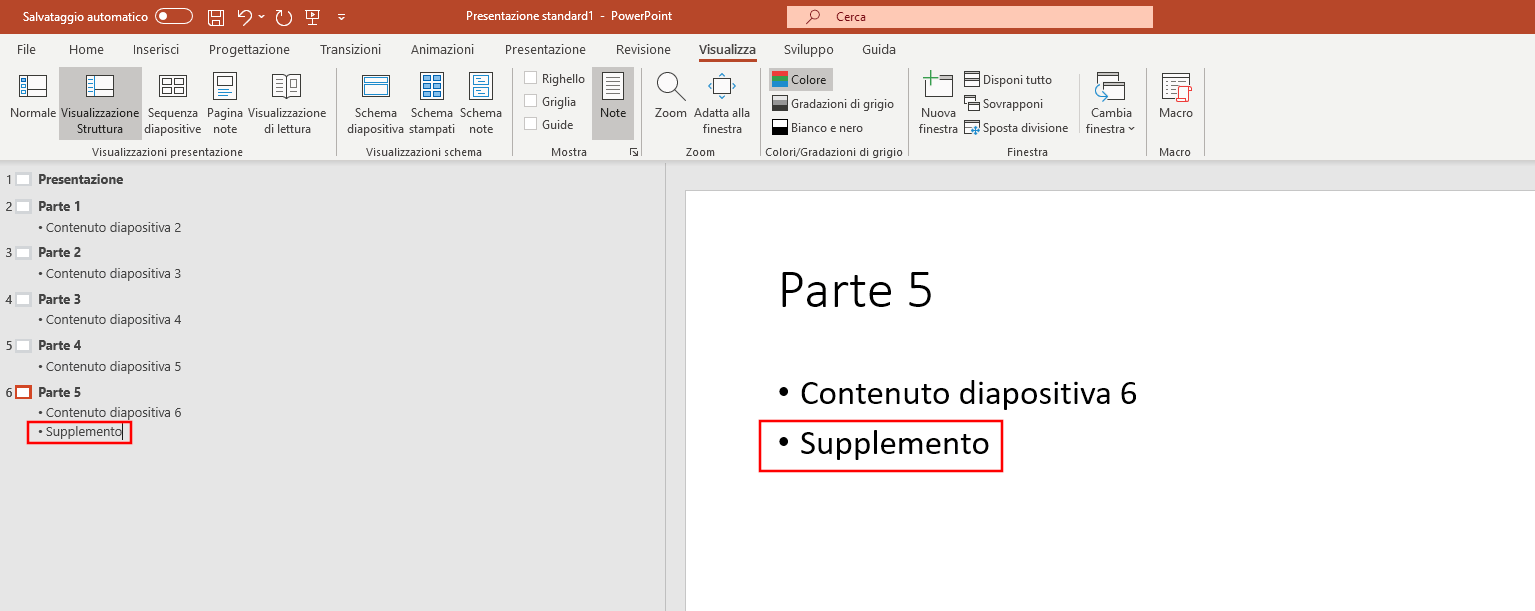The width and height of the screenshot is (1535, 611).
Task: Click slide bullet 'Supplemento'
Action: (x=894, y=443)
